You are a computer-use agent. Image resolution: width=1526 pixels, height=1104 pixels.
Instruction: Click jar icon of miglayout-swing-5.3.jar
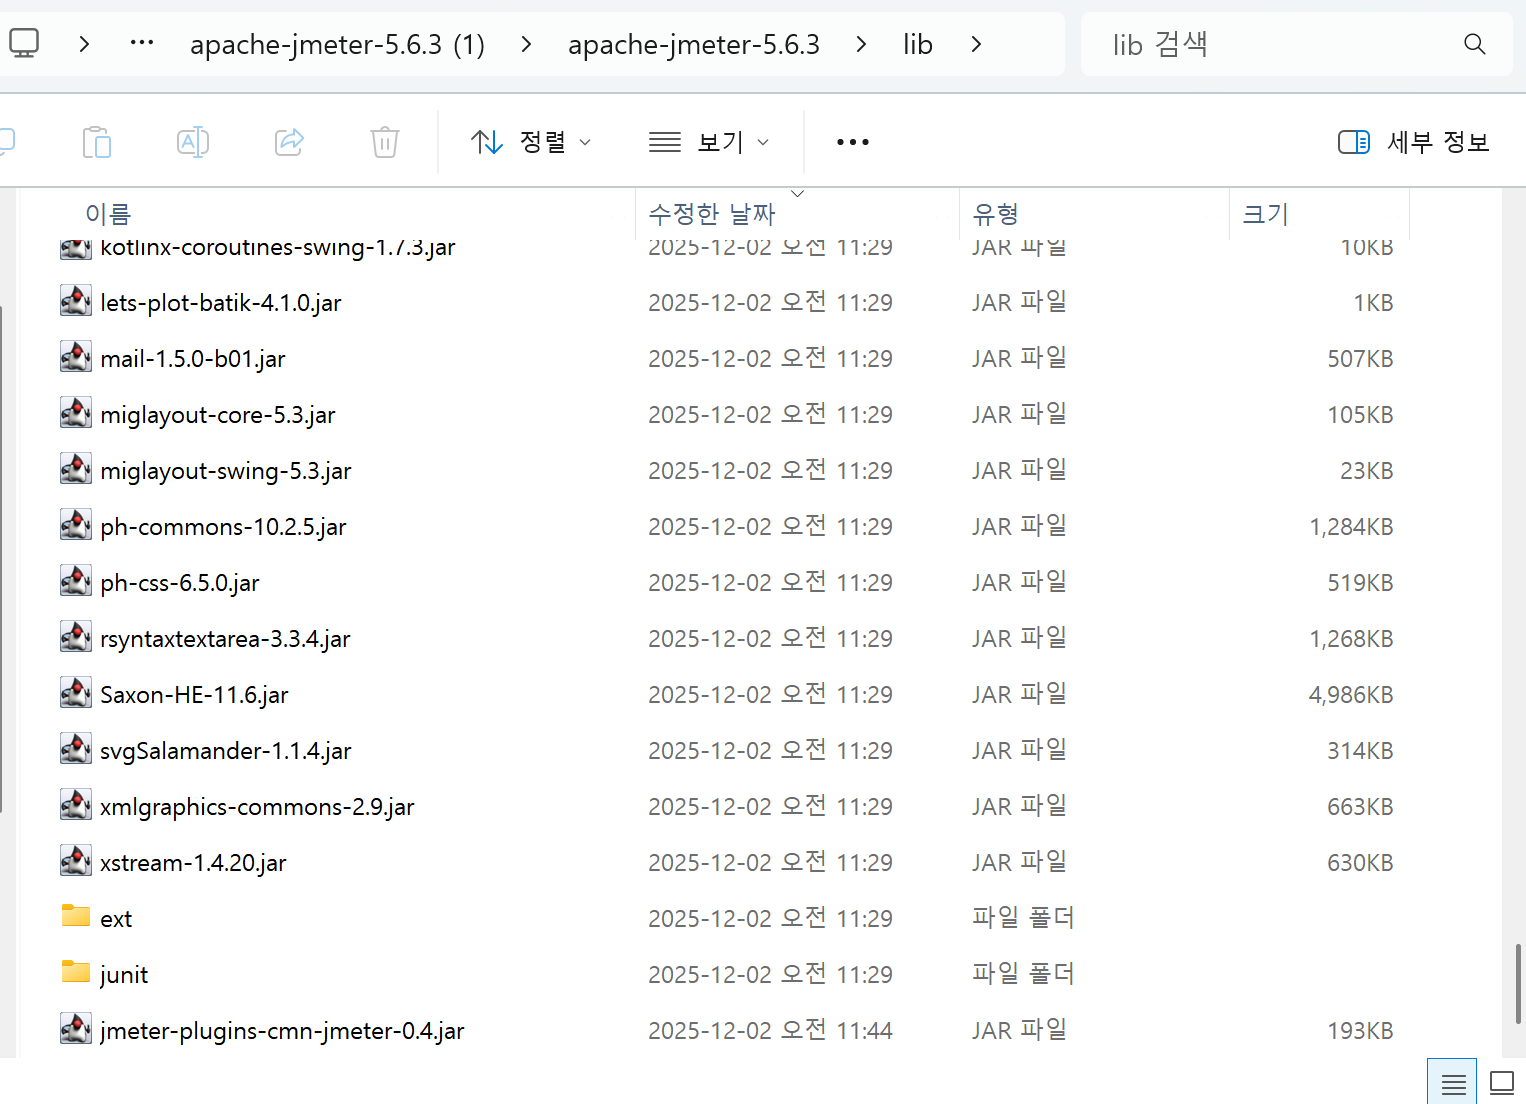(76, 469)
